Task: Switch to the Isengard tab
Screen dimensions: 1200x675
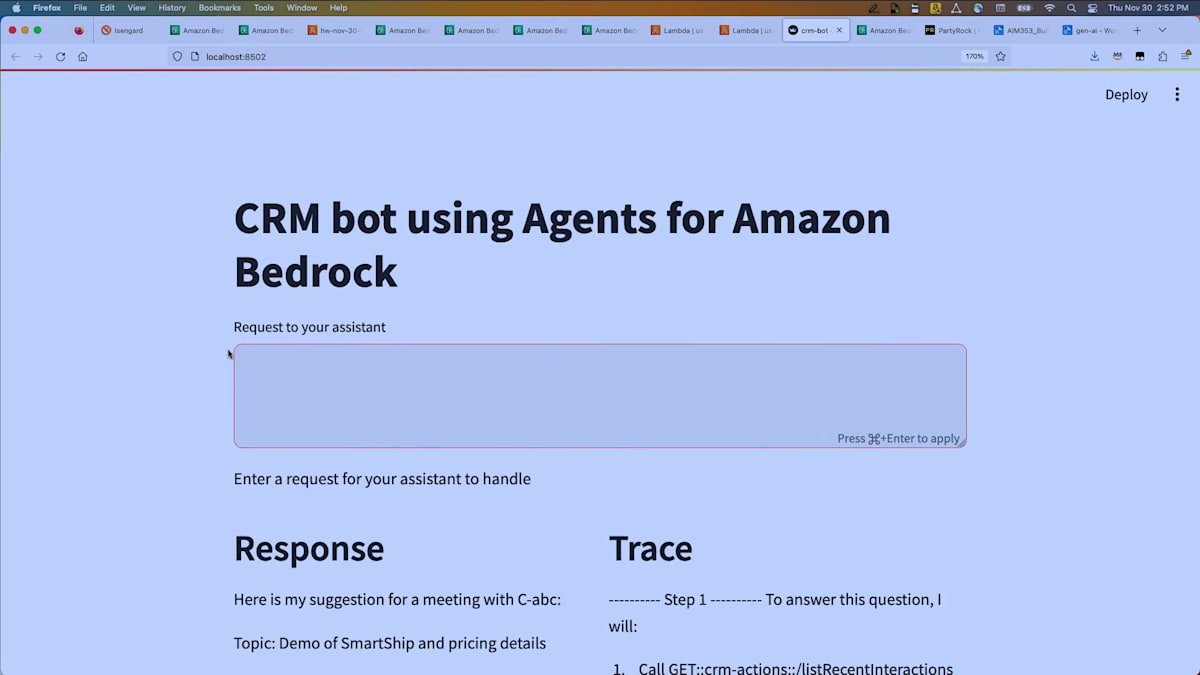Action: (128, 30)
